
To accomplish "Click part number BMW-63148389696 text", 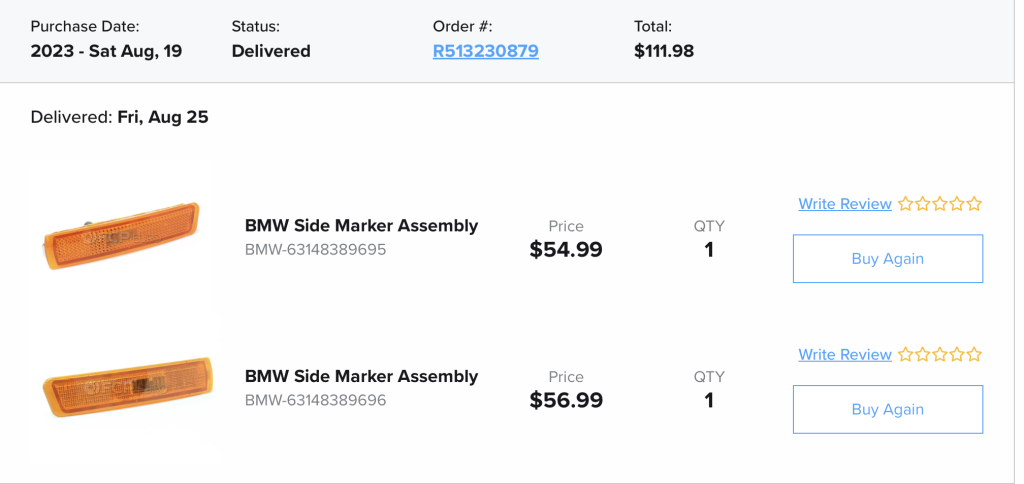I will click(315, 400).
